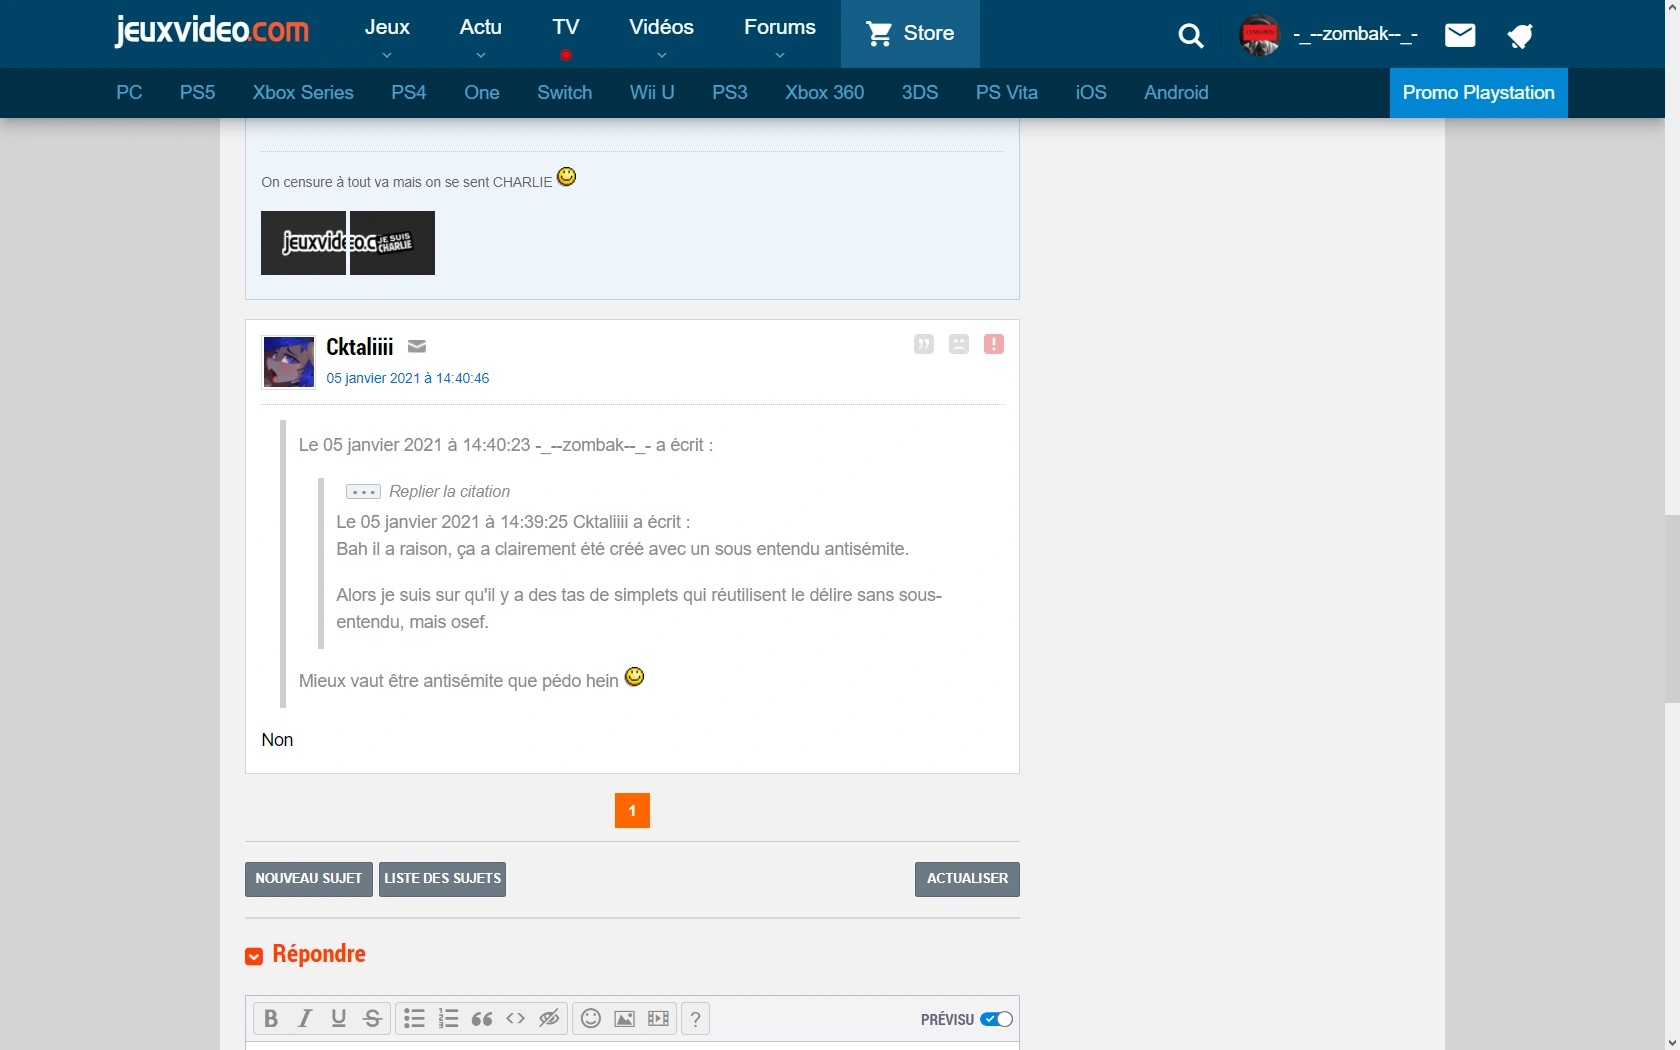The image size is (1680, 1050).
Task: Expand the Forums dropdown menu
Action: 779,36
